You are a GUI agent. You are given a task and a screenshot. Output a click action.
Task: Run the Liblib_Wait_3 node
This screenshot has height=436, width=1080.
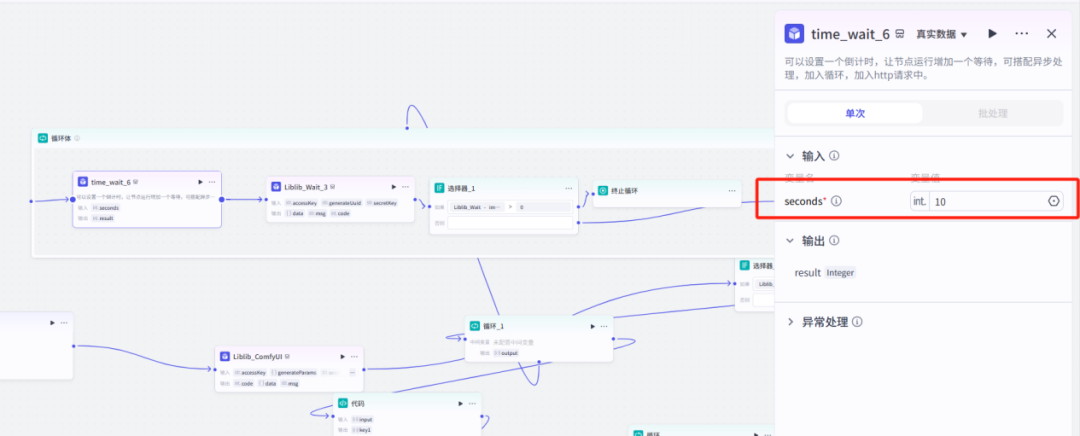click(394, 187)
